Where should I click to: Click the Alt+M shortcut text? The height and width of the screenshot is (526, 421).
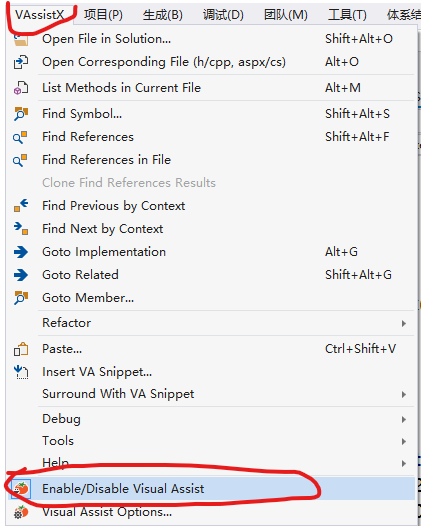click(343, 88)
